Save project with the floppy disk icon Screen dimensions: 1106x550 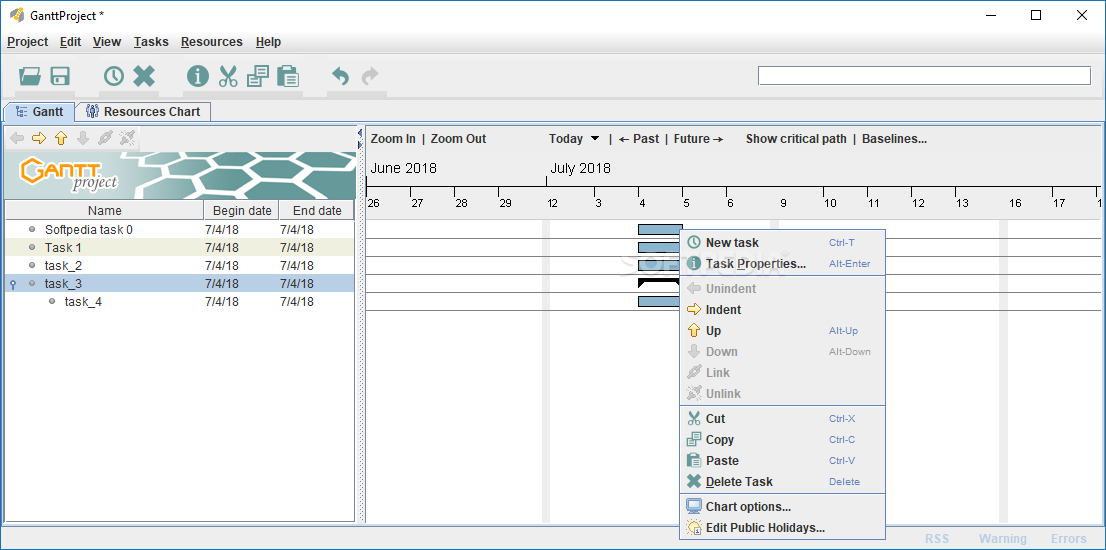pos(60,76)
